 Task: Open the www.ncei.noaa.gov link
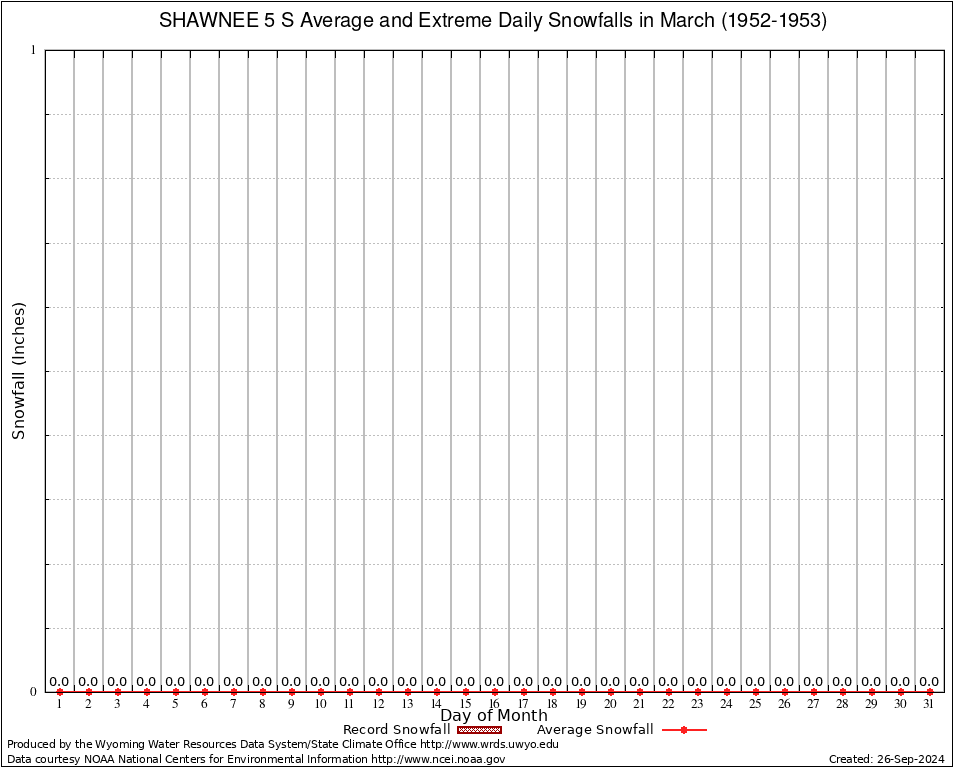point(438,759)
